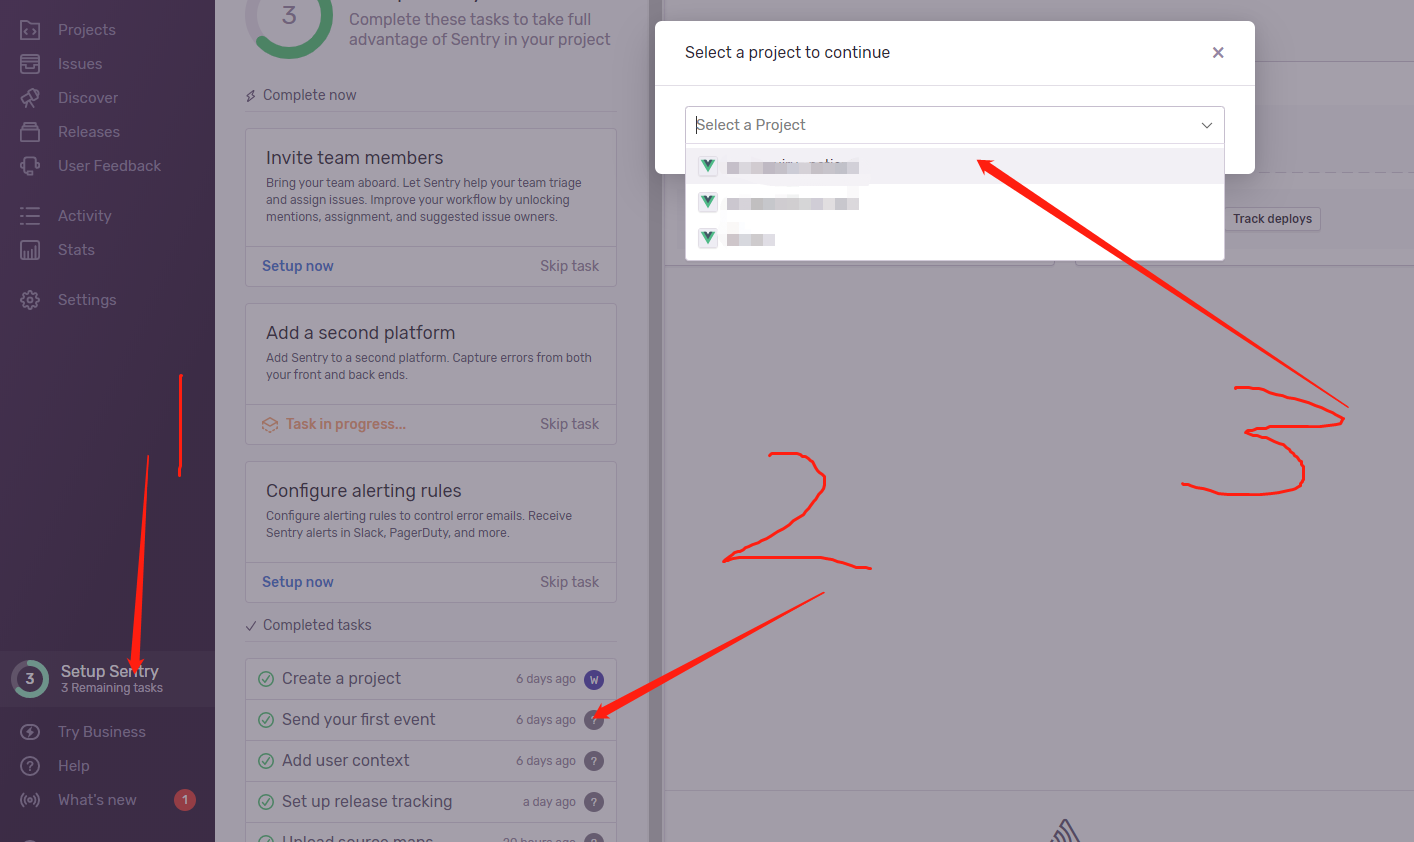1414x842 pixels.
Task: Click avatar W on Create a project
Action: click(594, 679)
